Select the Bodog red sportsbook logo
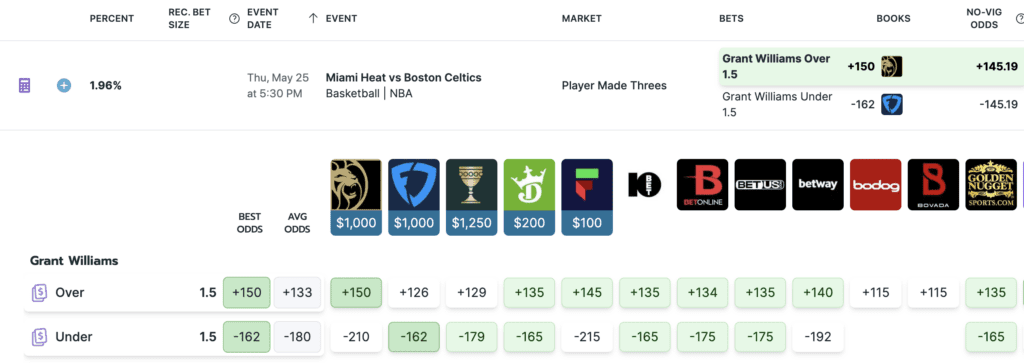 (876, 185)
